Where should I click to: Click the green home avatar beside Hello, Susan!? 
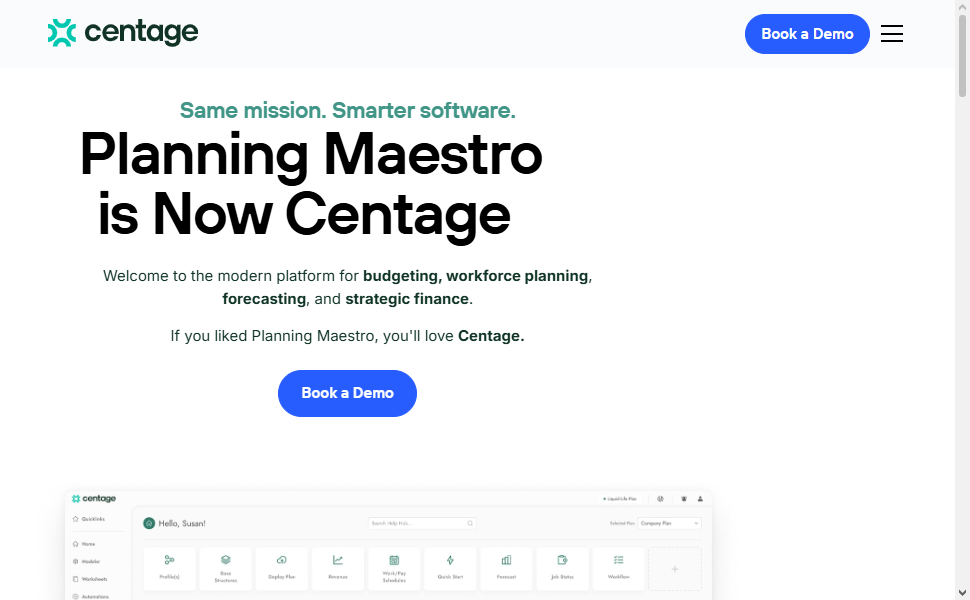(149, 523)
